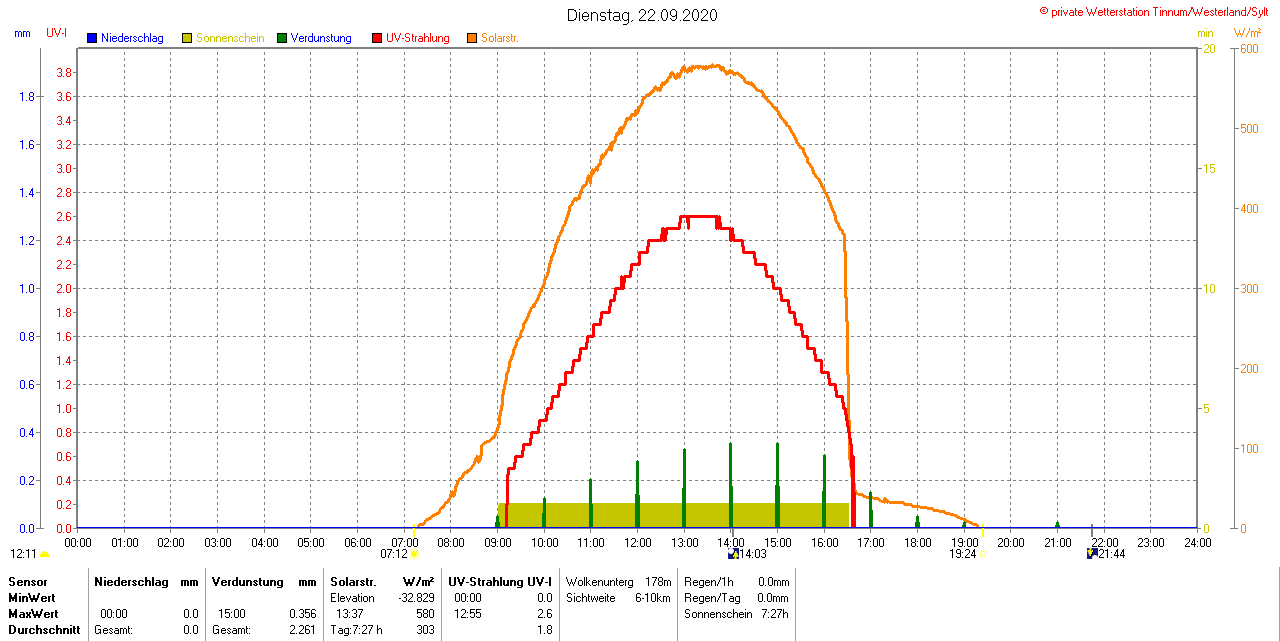Select the Solarstr. legend label
This screenshot has height=641, width=1280.
tap(500, 38)
